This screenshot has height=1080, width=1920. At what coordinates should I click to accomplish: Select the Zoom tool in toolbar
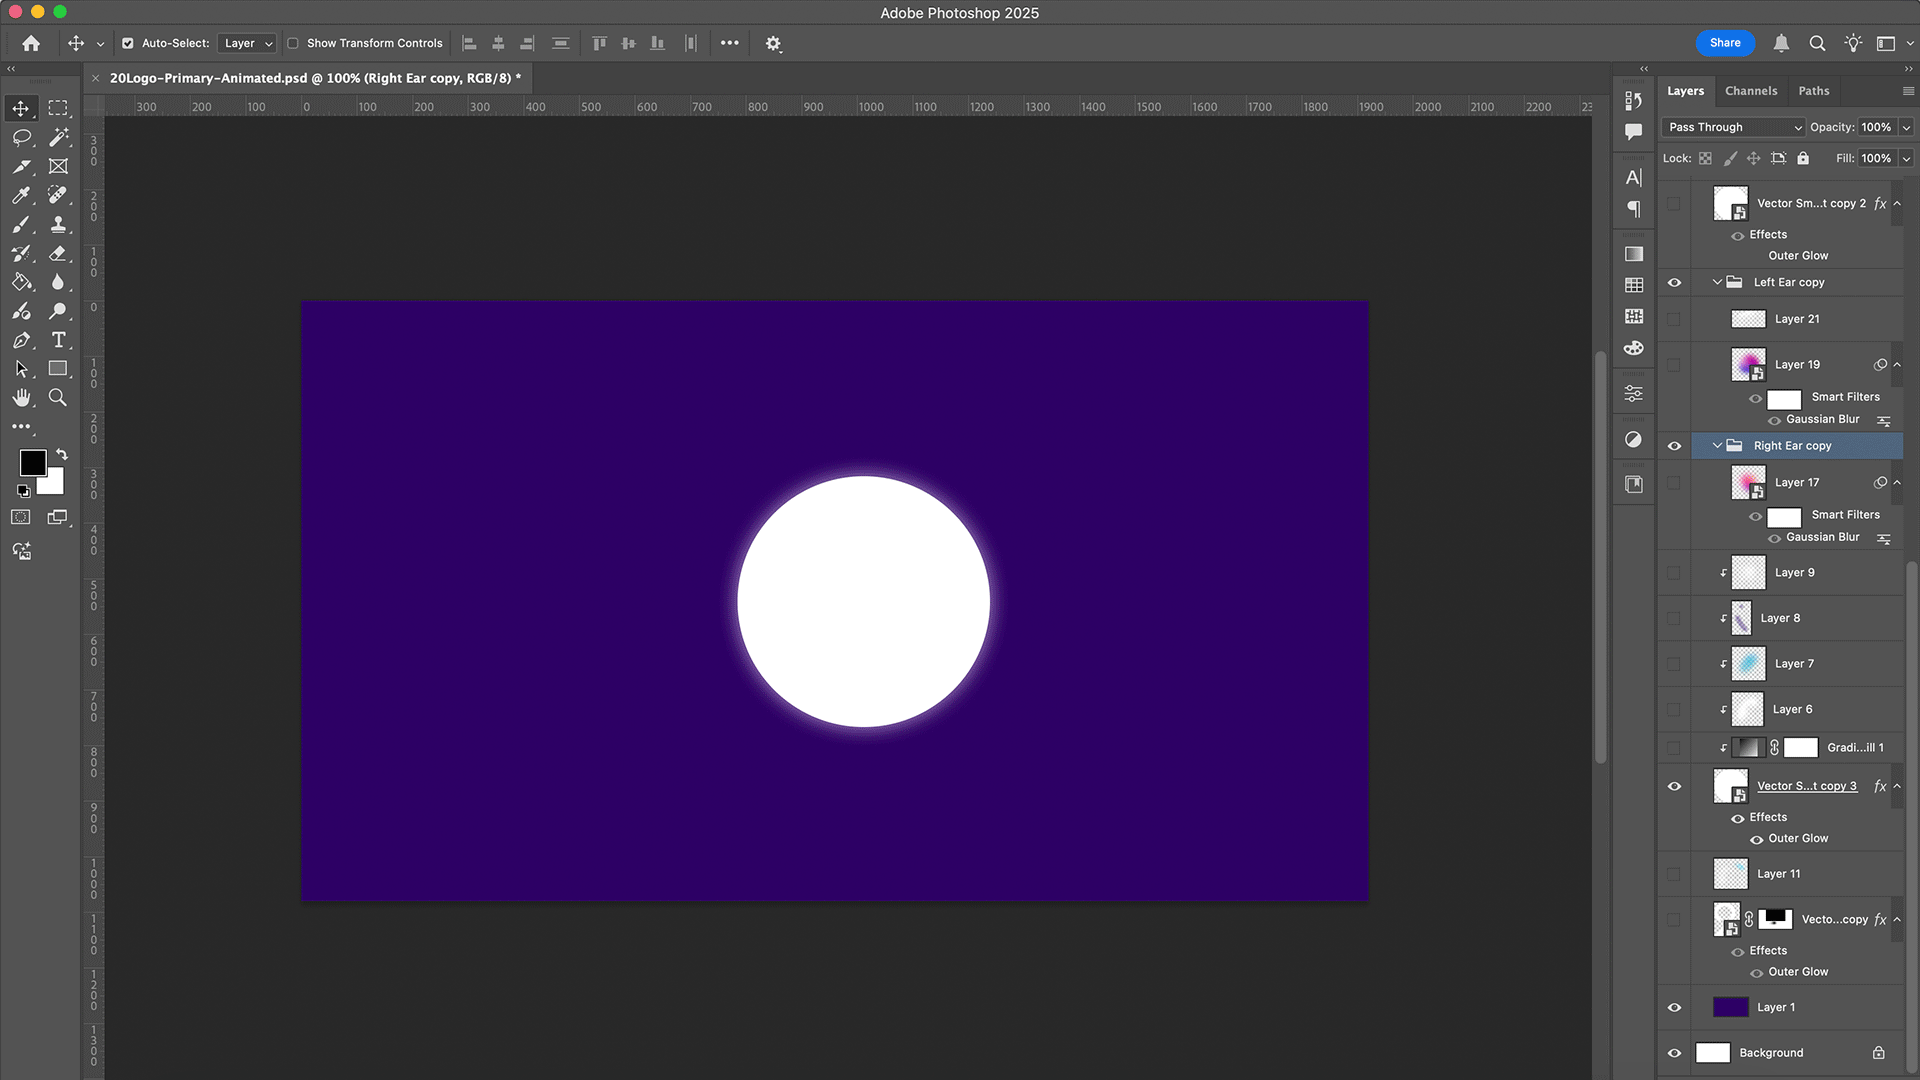pos(58,398)
